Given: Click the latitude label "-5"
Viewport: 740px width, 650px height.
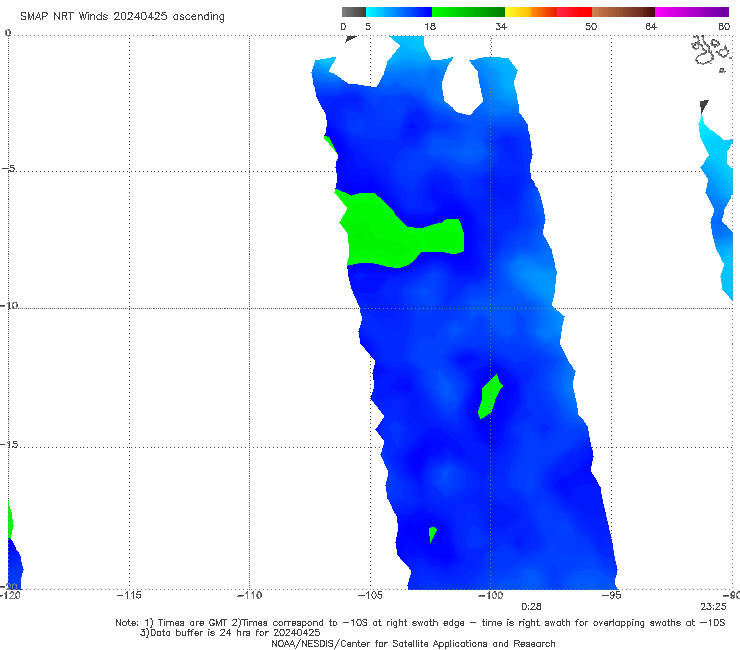Looking at the screenshot, I should pyautogui.click(x=8, y=169).
